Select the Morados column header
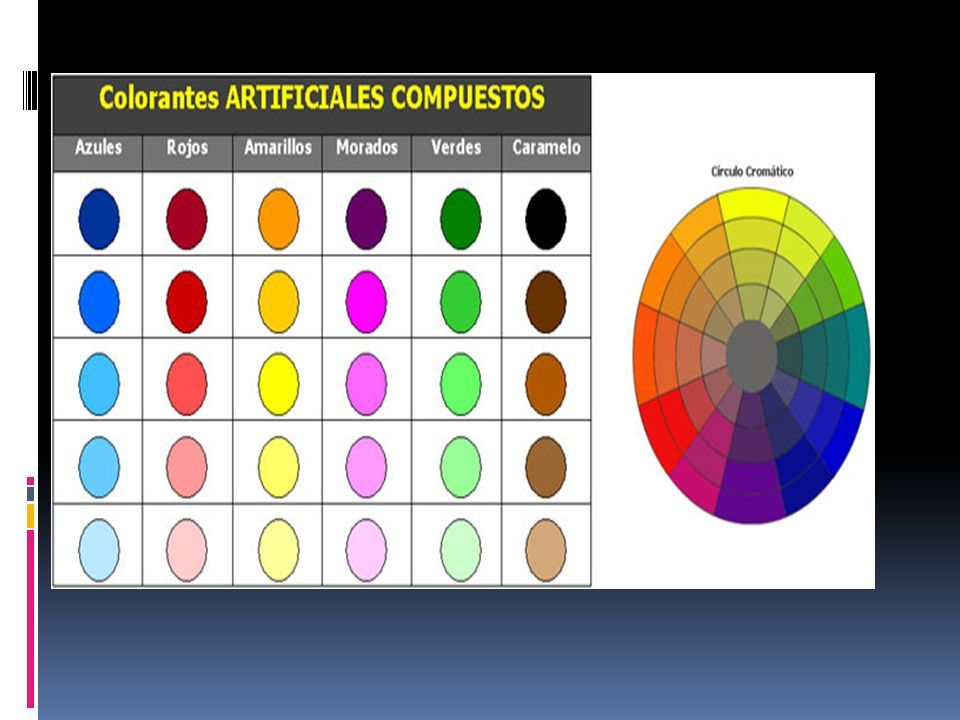 click(x=367, y=147)
